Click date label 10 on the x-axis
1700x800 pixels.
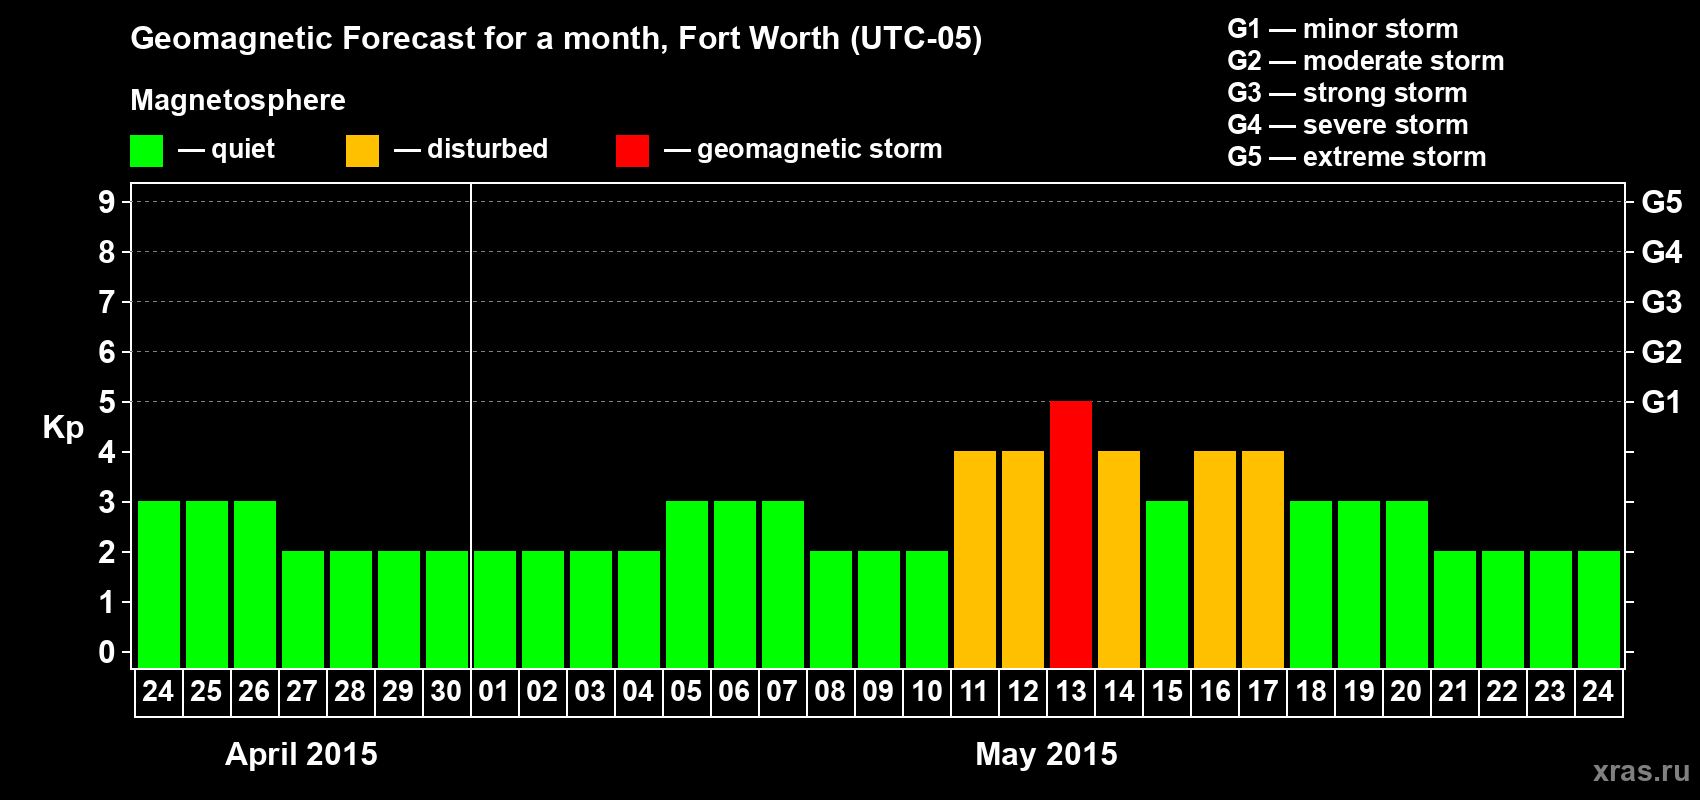[927, 692]
